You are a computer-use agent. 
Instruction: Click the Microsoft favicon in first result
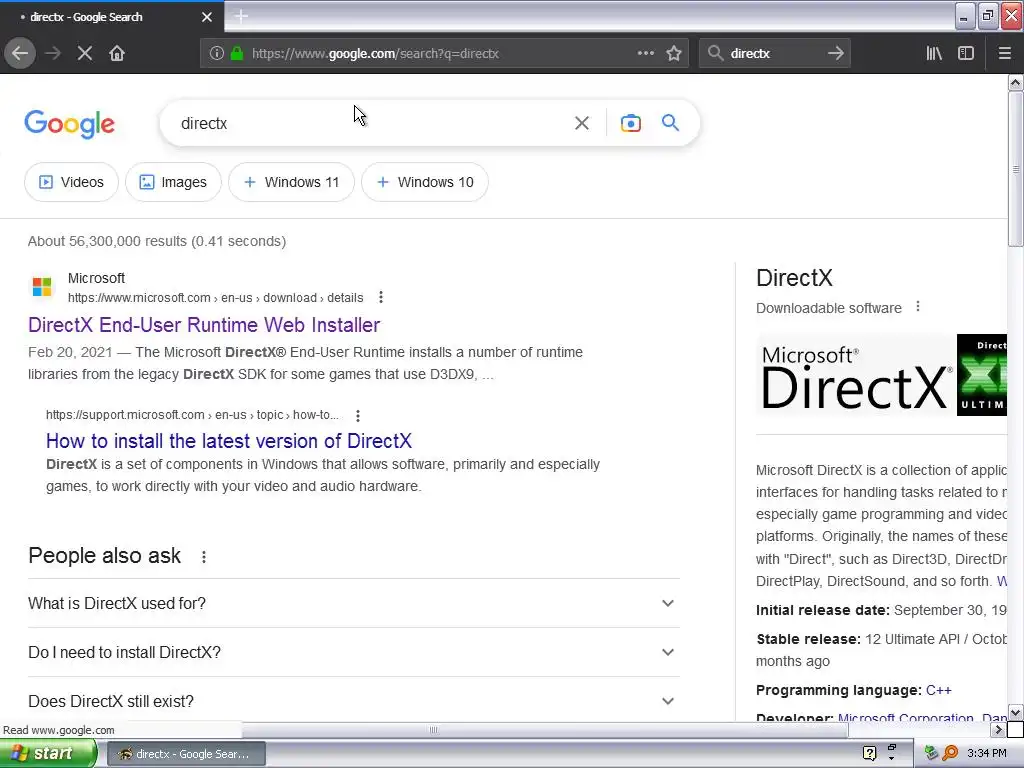(x=42, y=287)
